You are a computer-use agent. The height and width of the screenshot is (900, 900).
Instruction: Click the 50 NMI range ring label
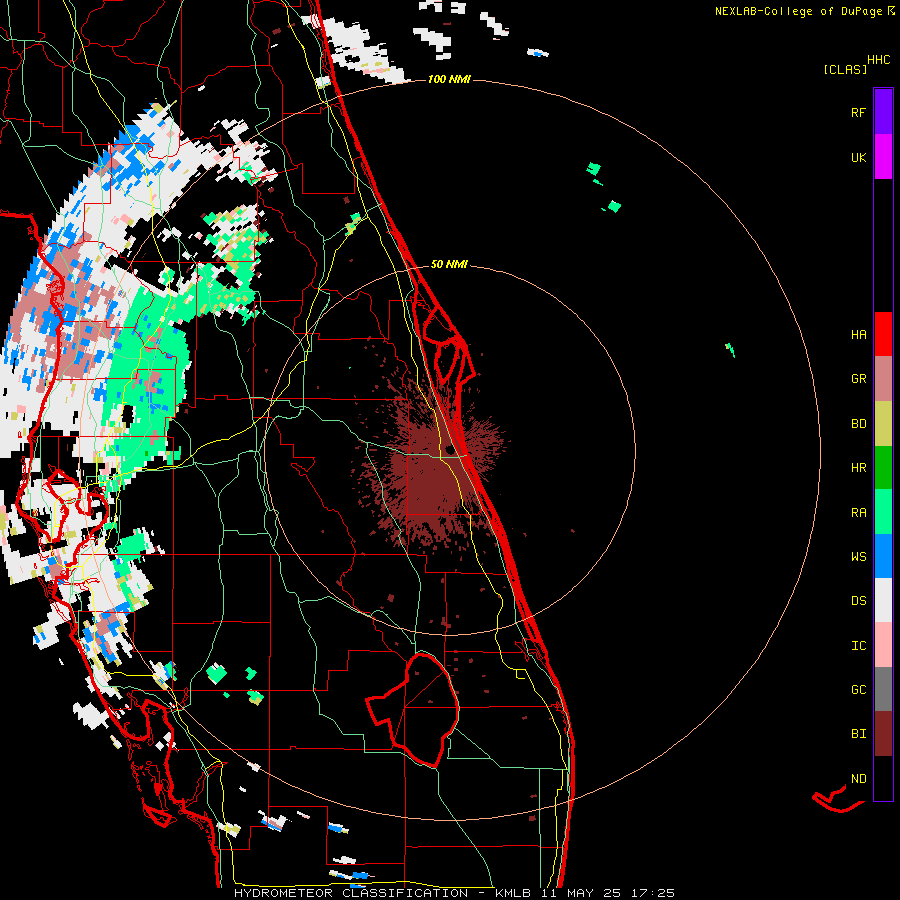[449, 264]
